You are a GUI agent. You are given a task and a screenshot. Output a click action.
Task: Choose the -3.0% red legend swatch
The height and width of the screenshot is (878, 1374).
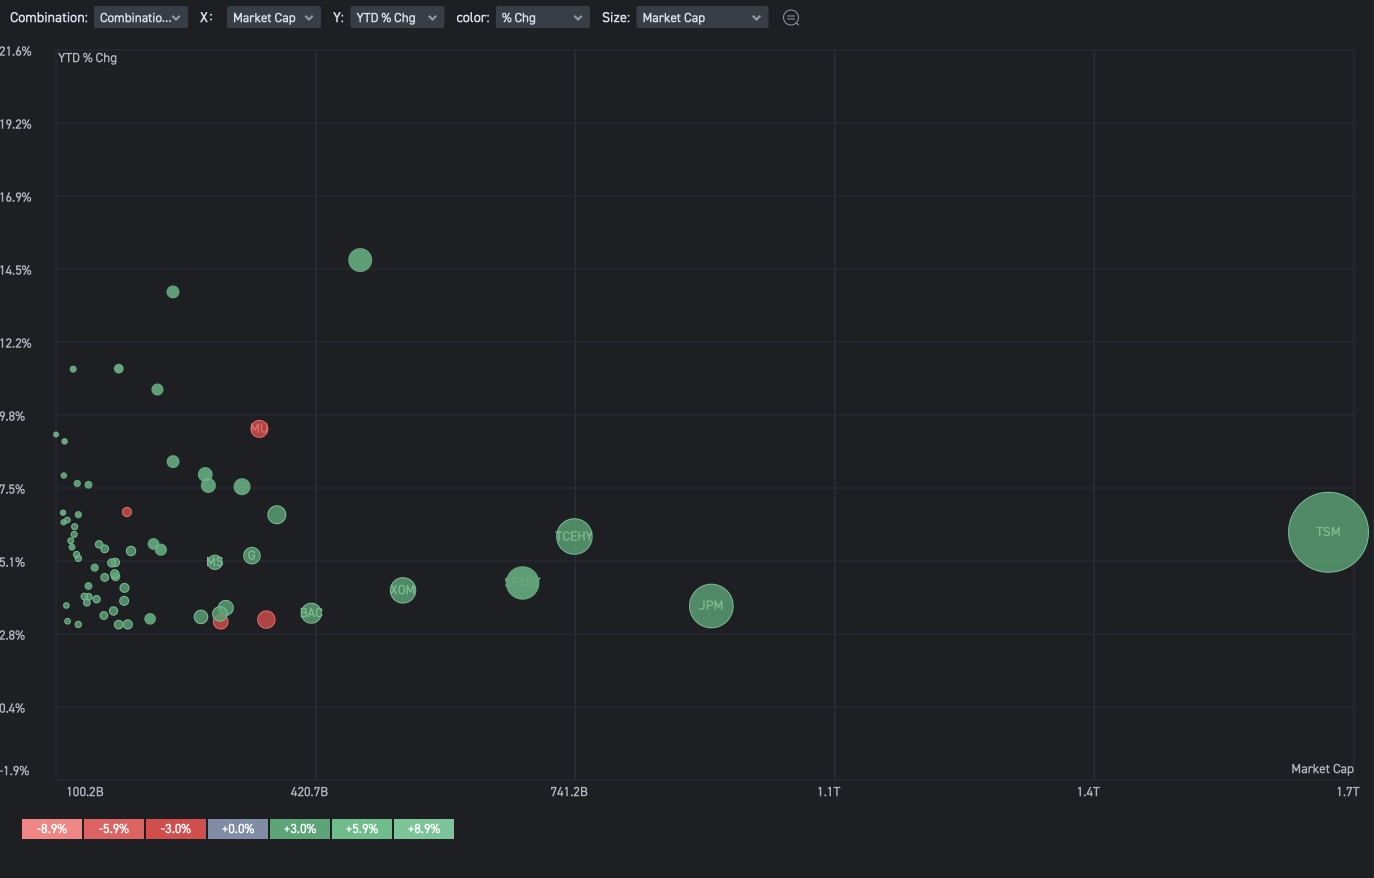click(176, 829)
